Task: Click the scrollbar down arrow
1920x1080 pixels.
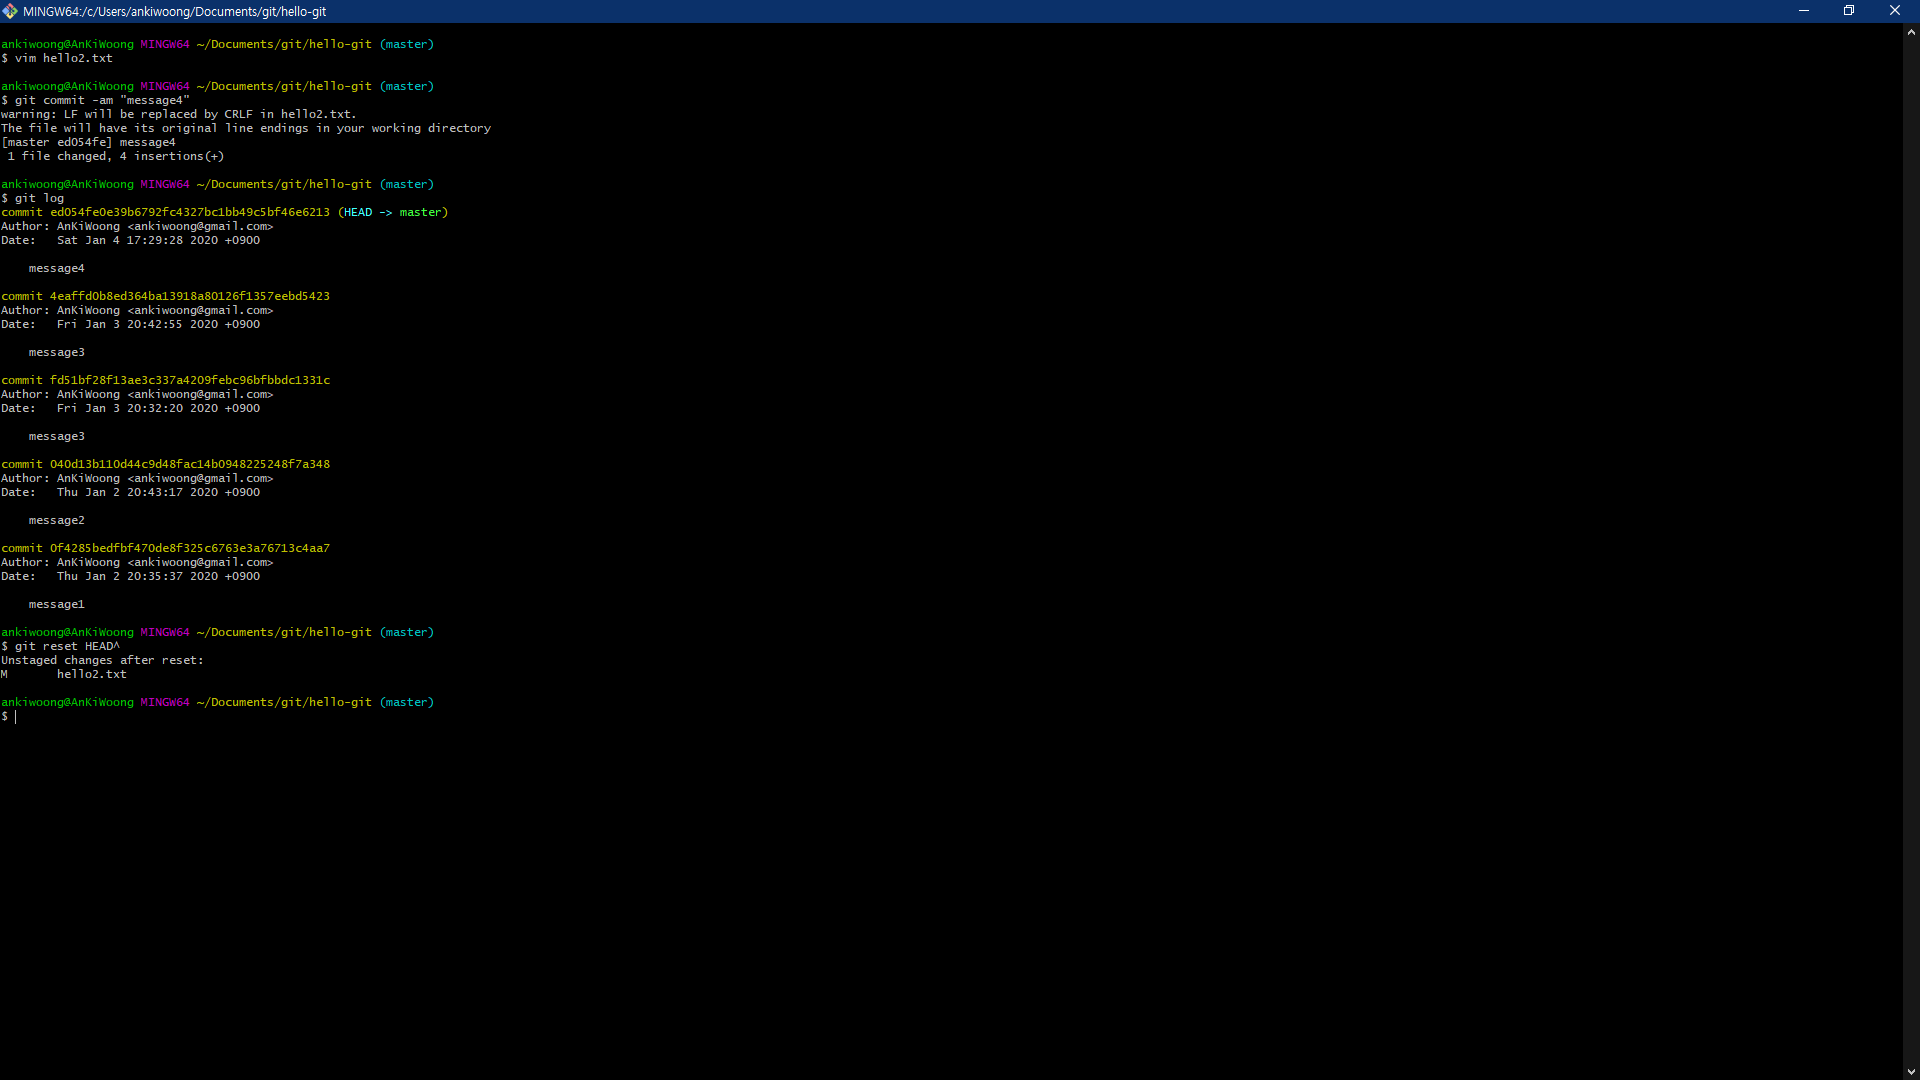Action: [x=1911, y=1071]
